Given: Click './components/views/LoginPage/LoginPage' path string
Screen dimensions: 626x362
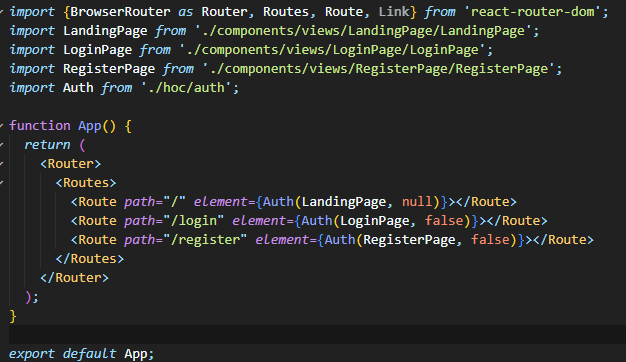Looking at the screenshot, I should coord(333,50).
